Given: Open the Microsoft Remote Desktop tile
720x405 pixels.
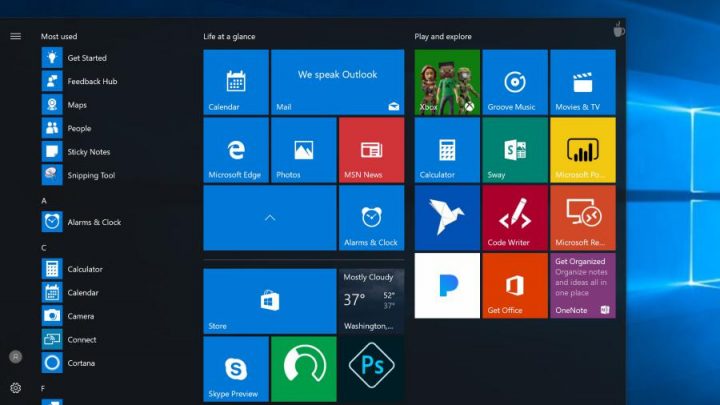Looking at the screenshot, I should (583, 218).
